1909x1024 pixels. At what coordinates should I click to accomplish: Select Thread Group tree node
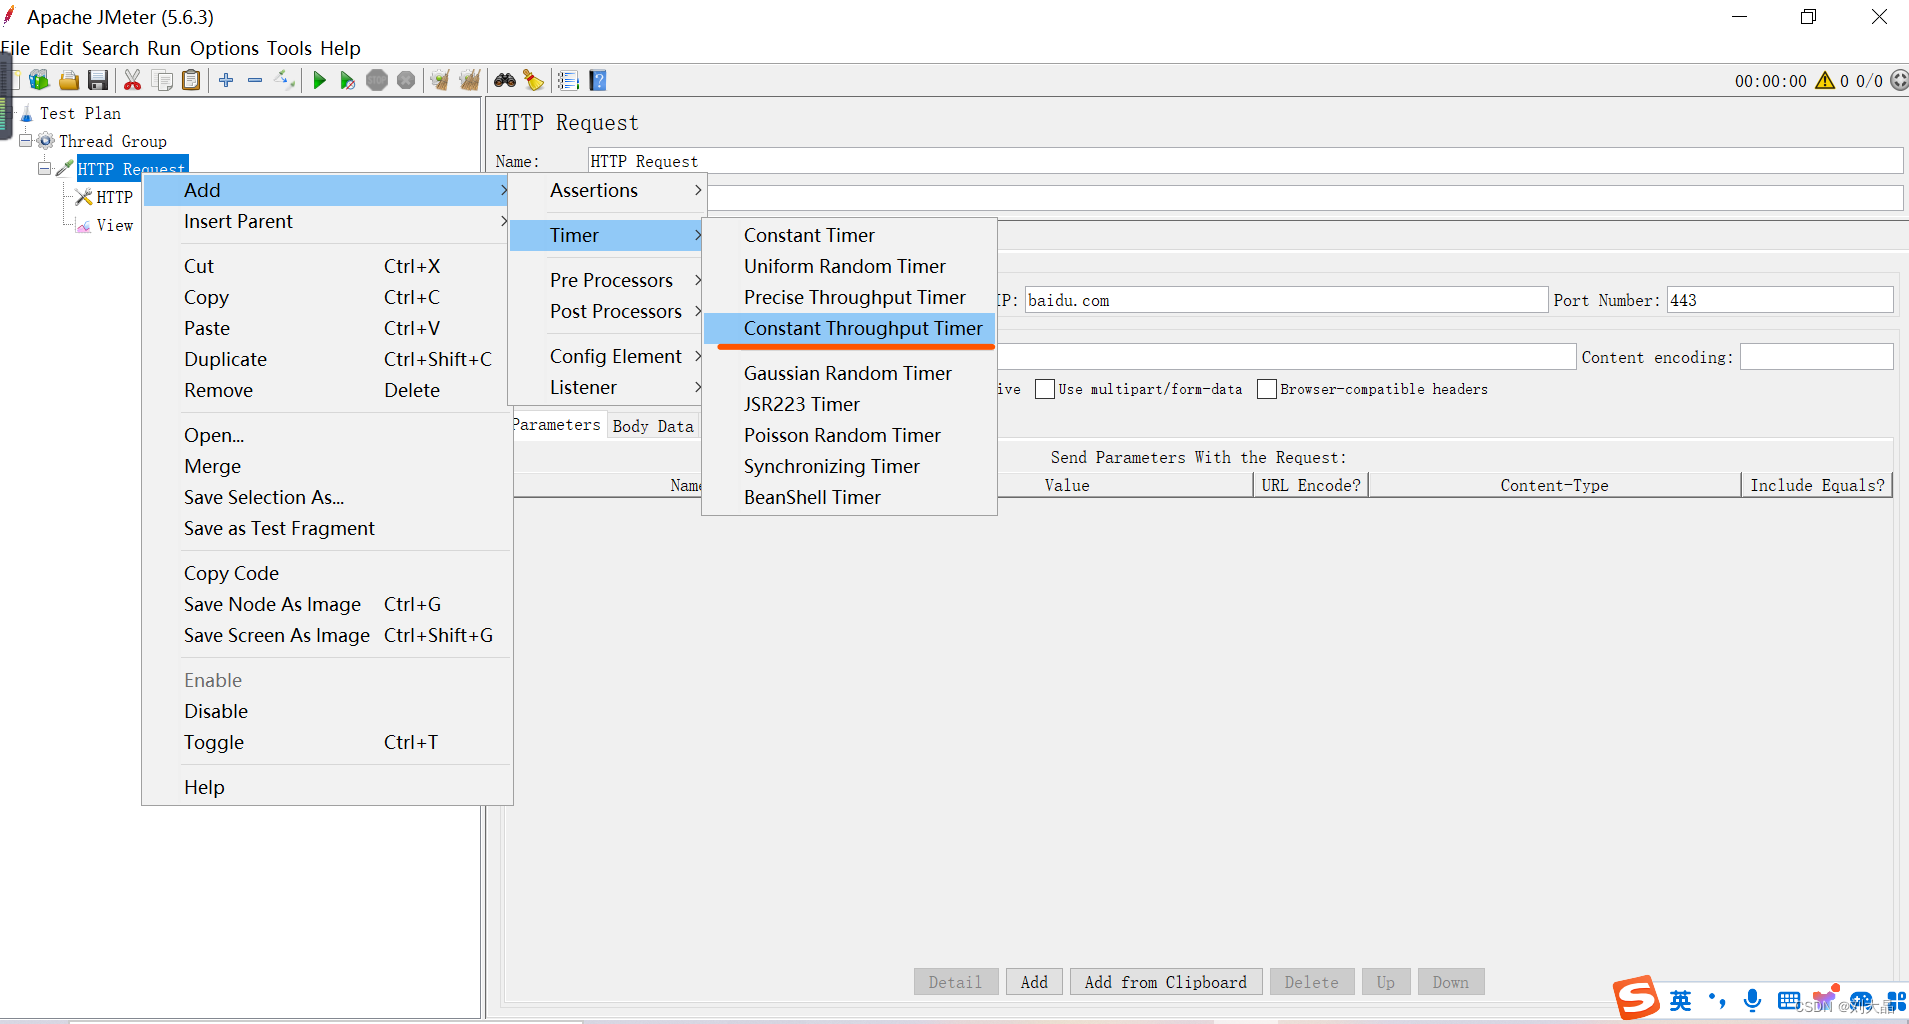tap(112, 141)
